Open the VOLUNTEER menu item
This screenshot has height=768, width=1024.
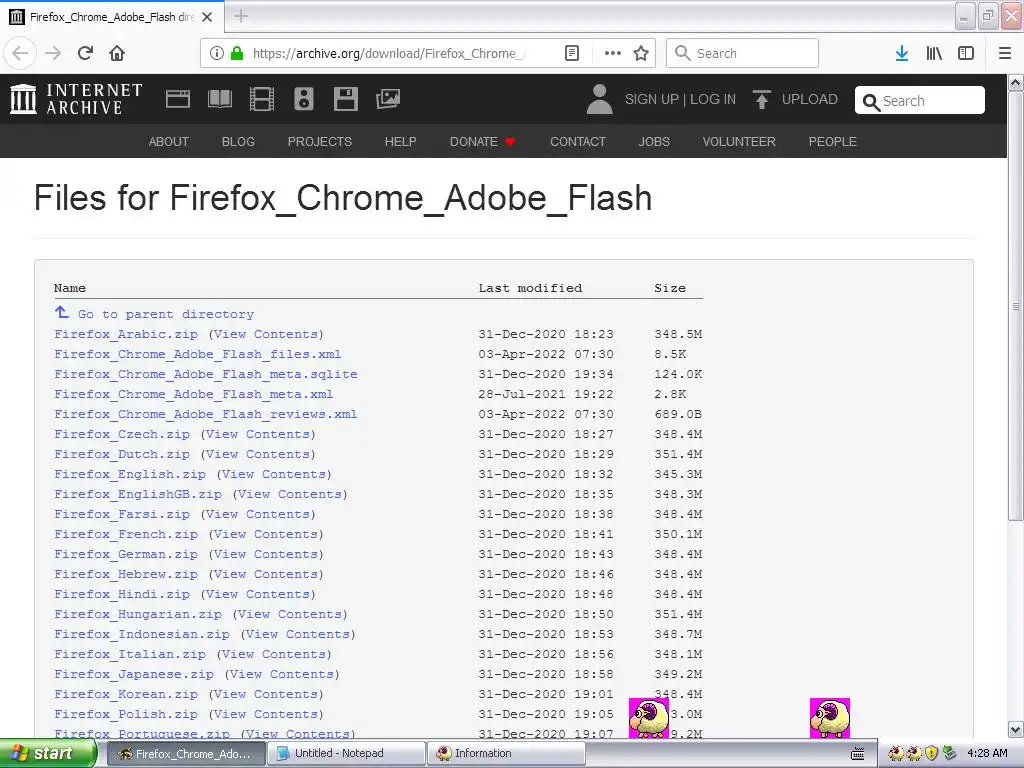[739, 141]
